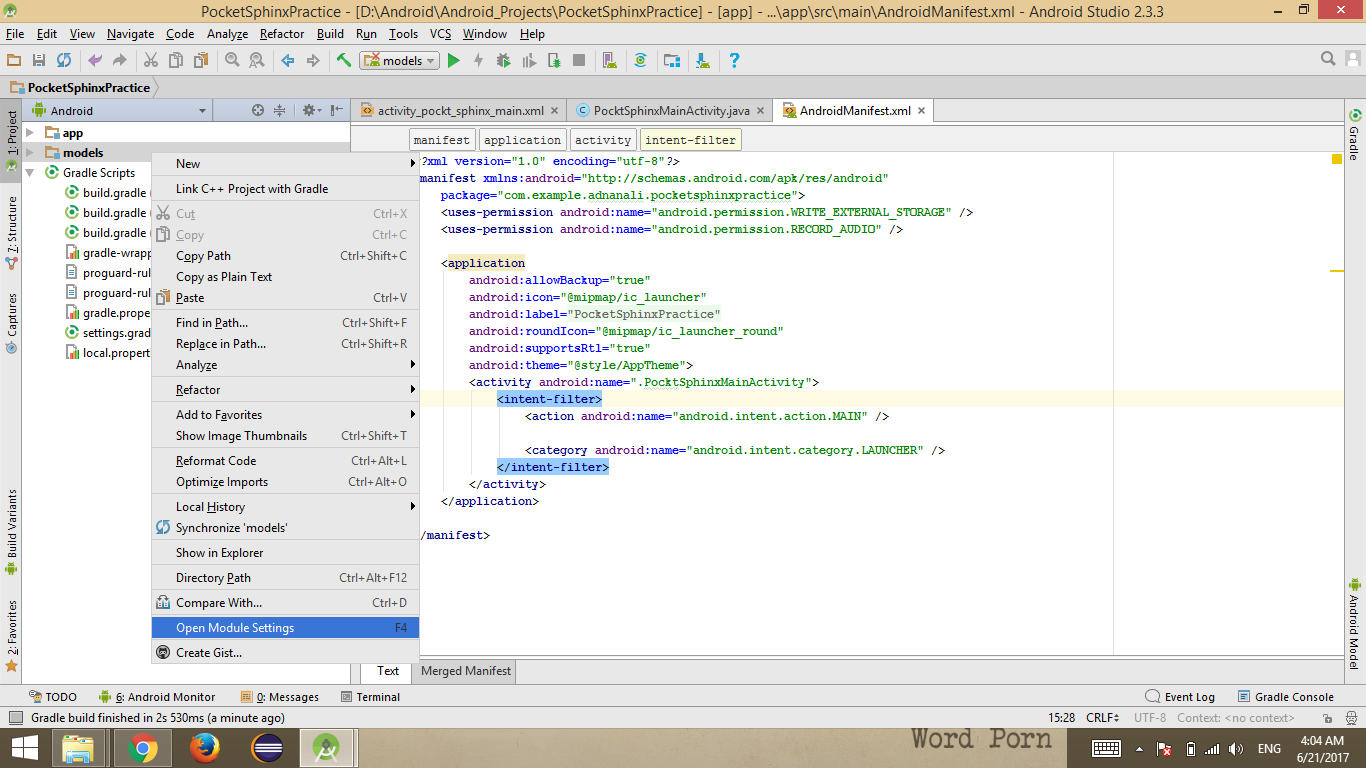The image size is (1366, 768).
Task: Open Project Structure toolbar icon
Action: click(x=672, y=61)
